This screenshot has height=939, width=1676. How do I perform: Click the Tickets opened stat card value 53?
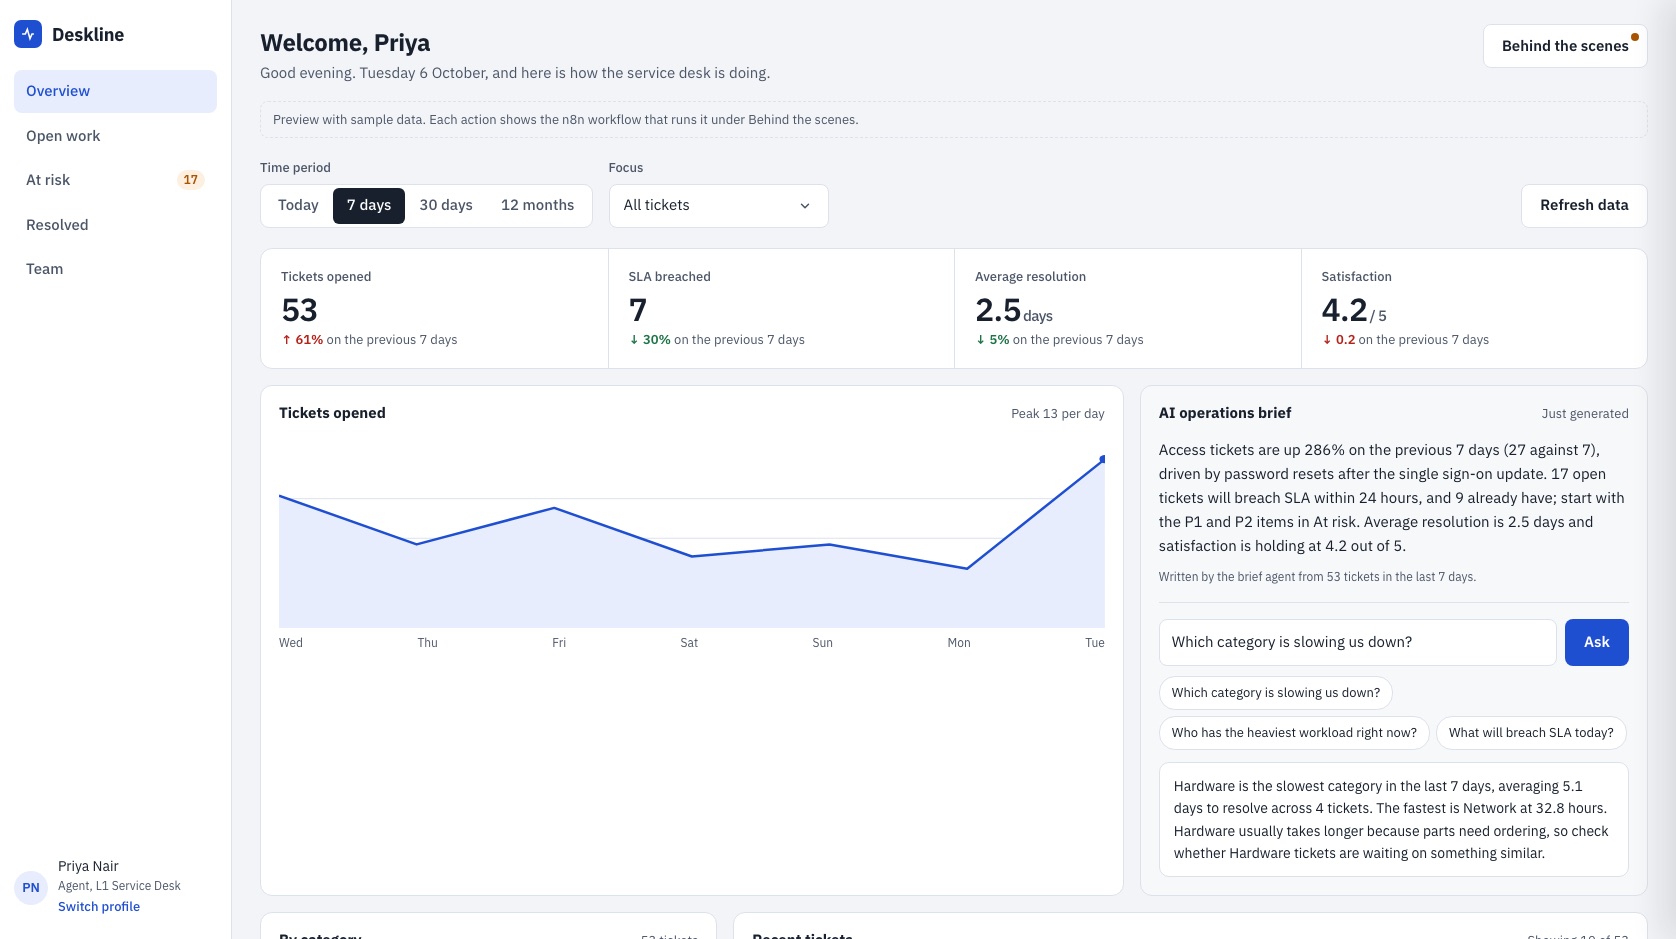299,310
